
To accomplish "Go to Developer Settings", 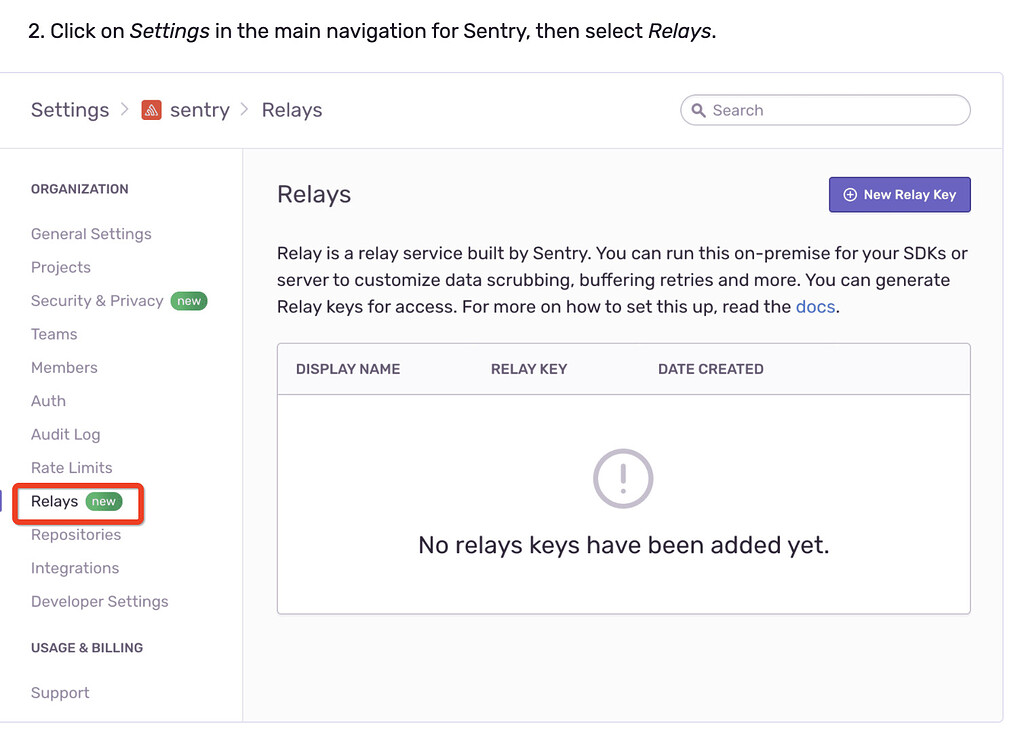I will 99,601.
